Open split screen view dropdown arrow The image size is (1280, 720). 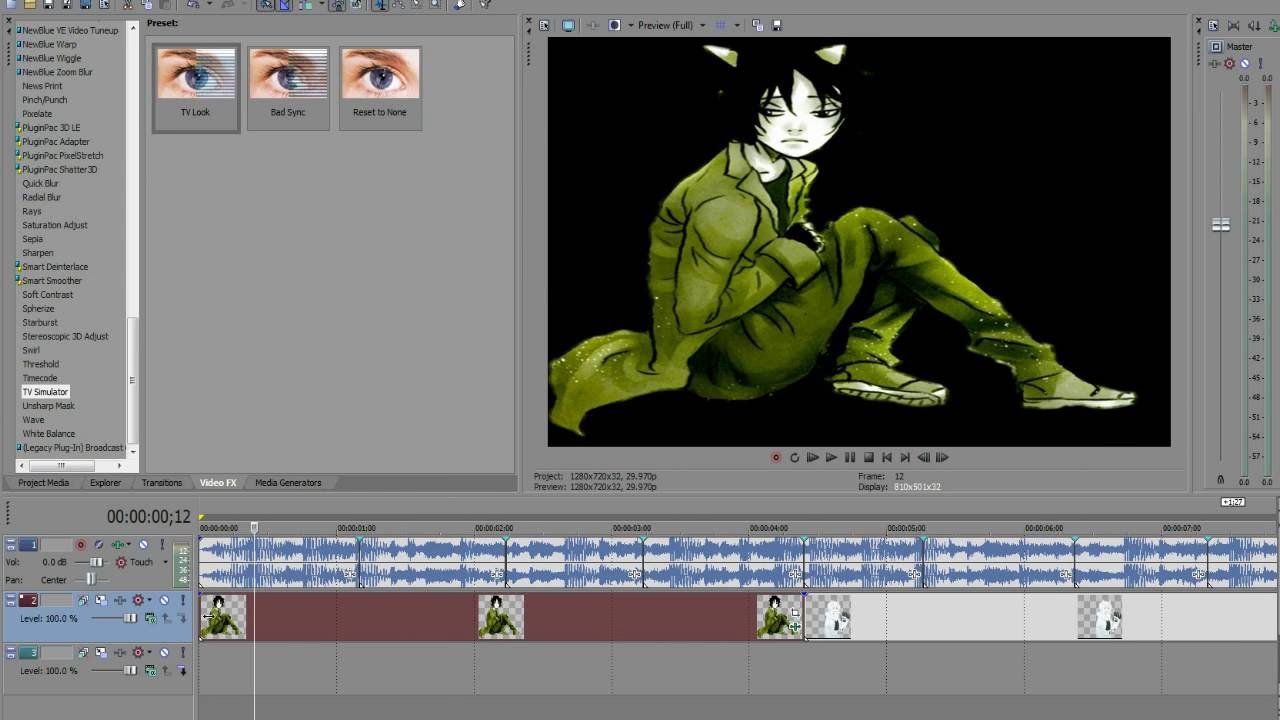(x=630, y=25)
